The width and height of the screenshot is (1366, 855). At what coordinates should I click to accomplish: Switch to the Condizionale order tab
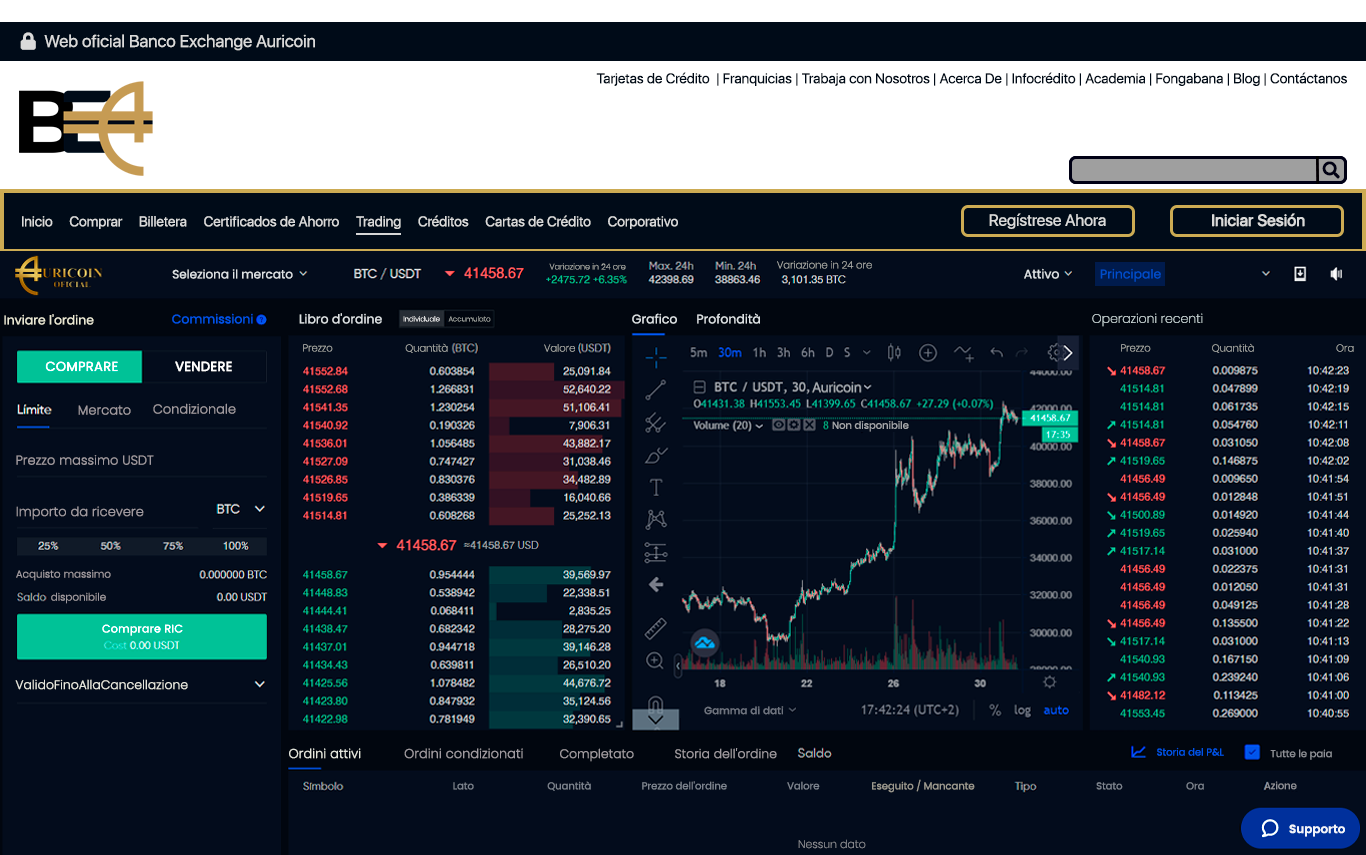coord(194,409)
